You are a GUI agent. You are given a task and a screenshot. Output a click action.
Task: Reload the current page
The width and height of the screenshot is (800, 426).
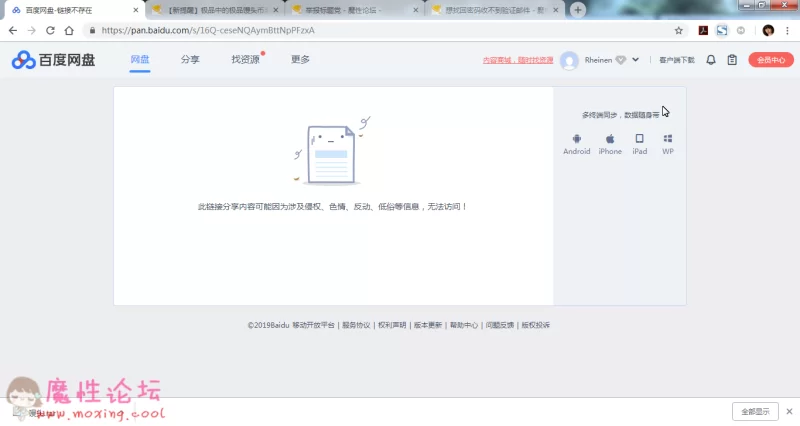coord(50,31)
